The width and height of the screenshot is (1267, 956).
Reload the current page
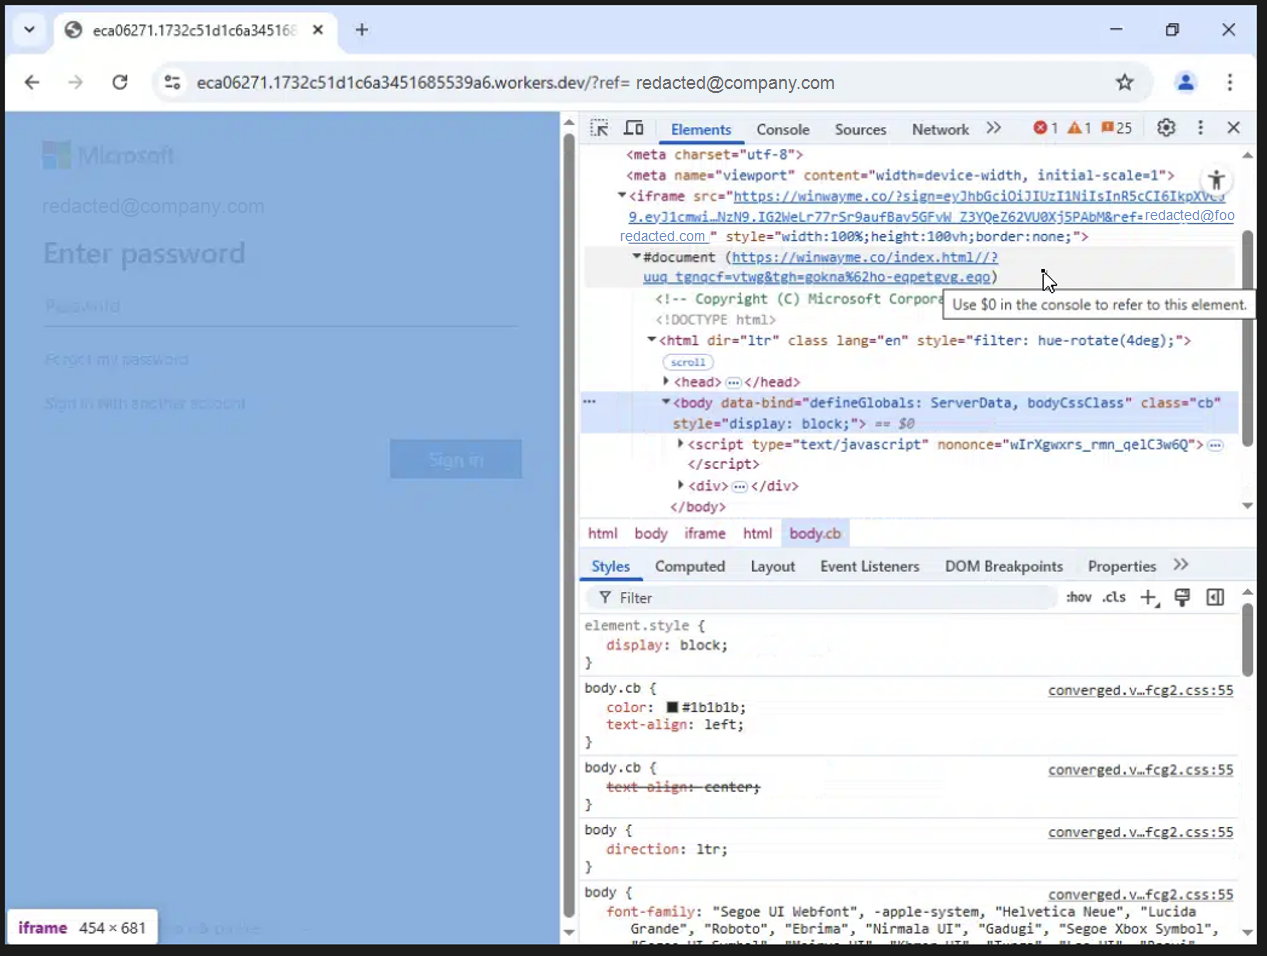[120, 82]
